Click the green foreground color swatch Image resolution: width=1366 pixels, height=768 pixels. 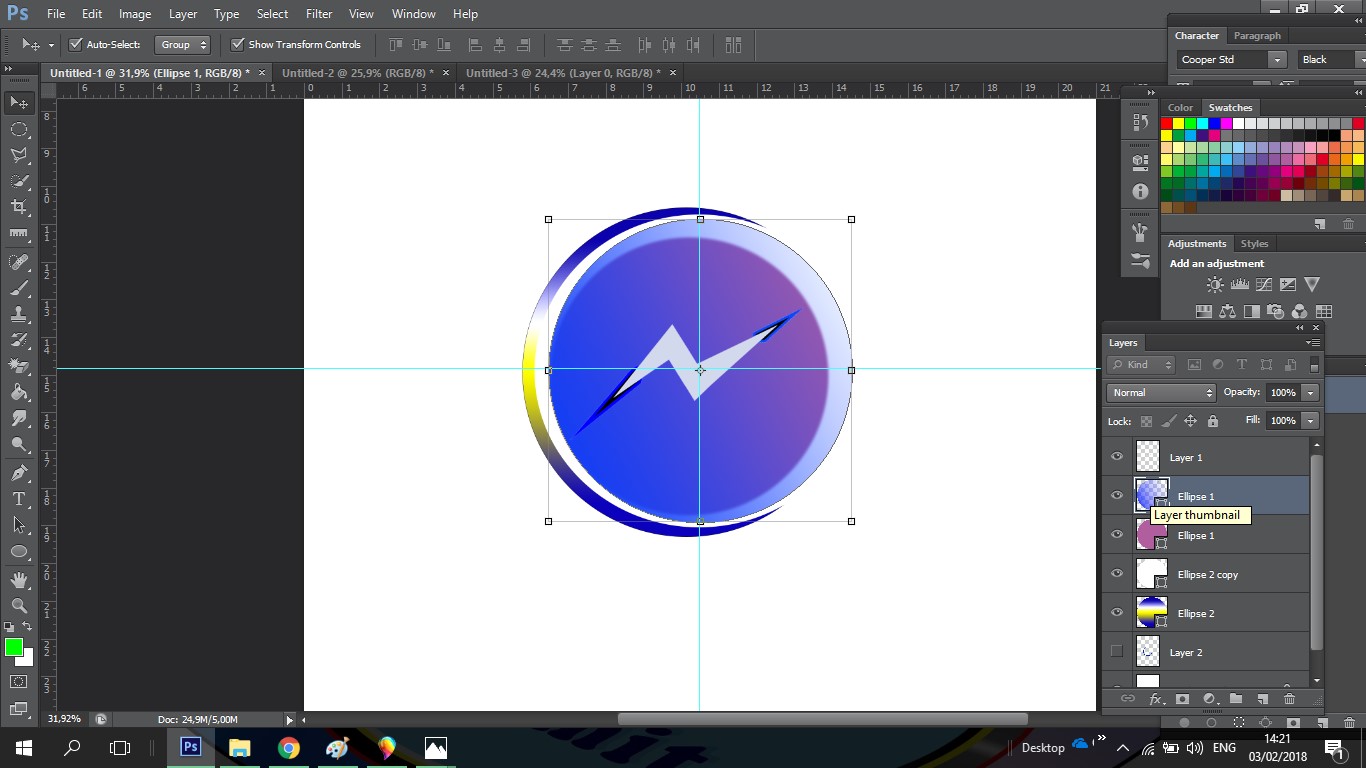tap(14, 648)
